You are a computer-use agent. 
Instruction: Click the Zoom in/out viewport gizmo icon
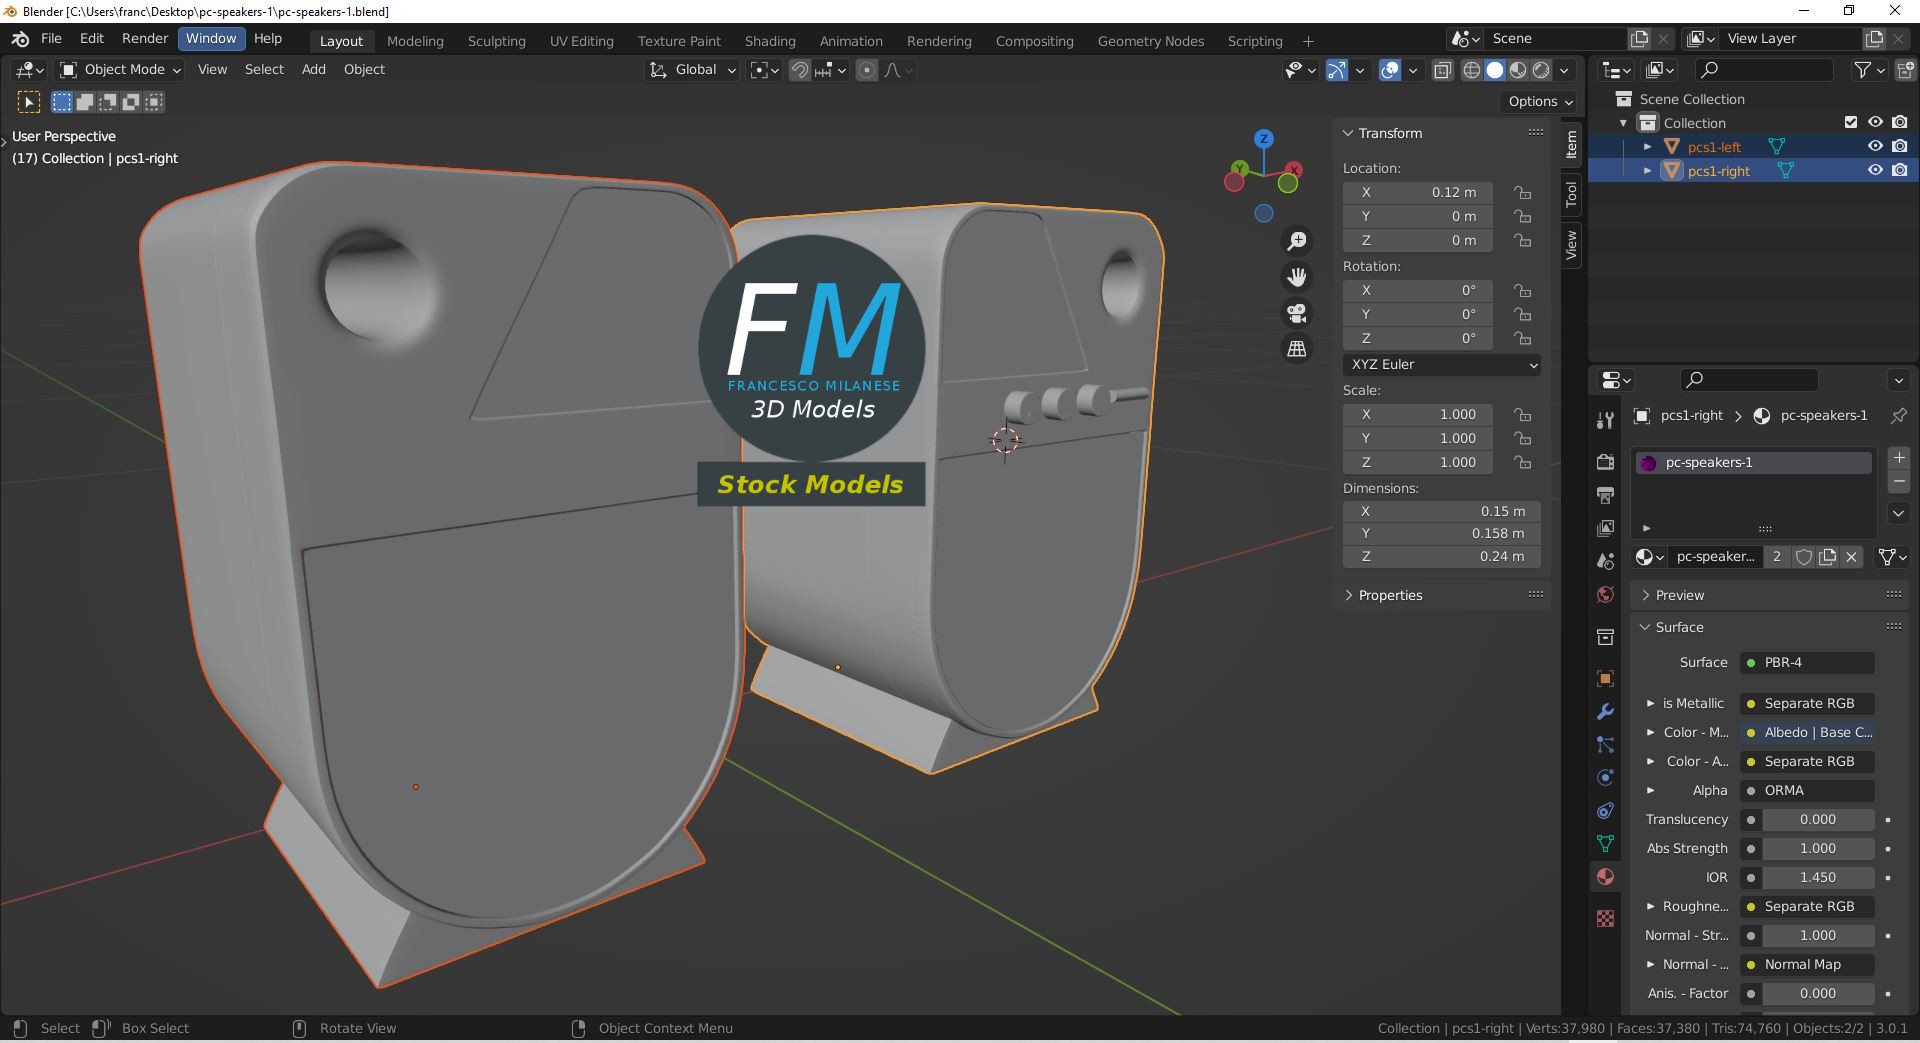pyautogui.click(x=1297, y=241)
